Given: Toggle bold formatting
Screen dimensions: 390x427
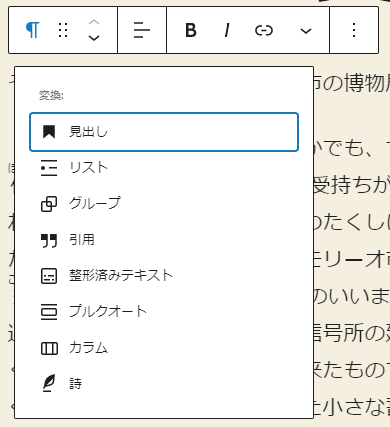Looking at the screenshot, I should pyautogui.click(x=191, y=30).
